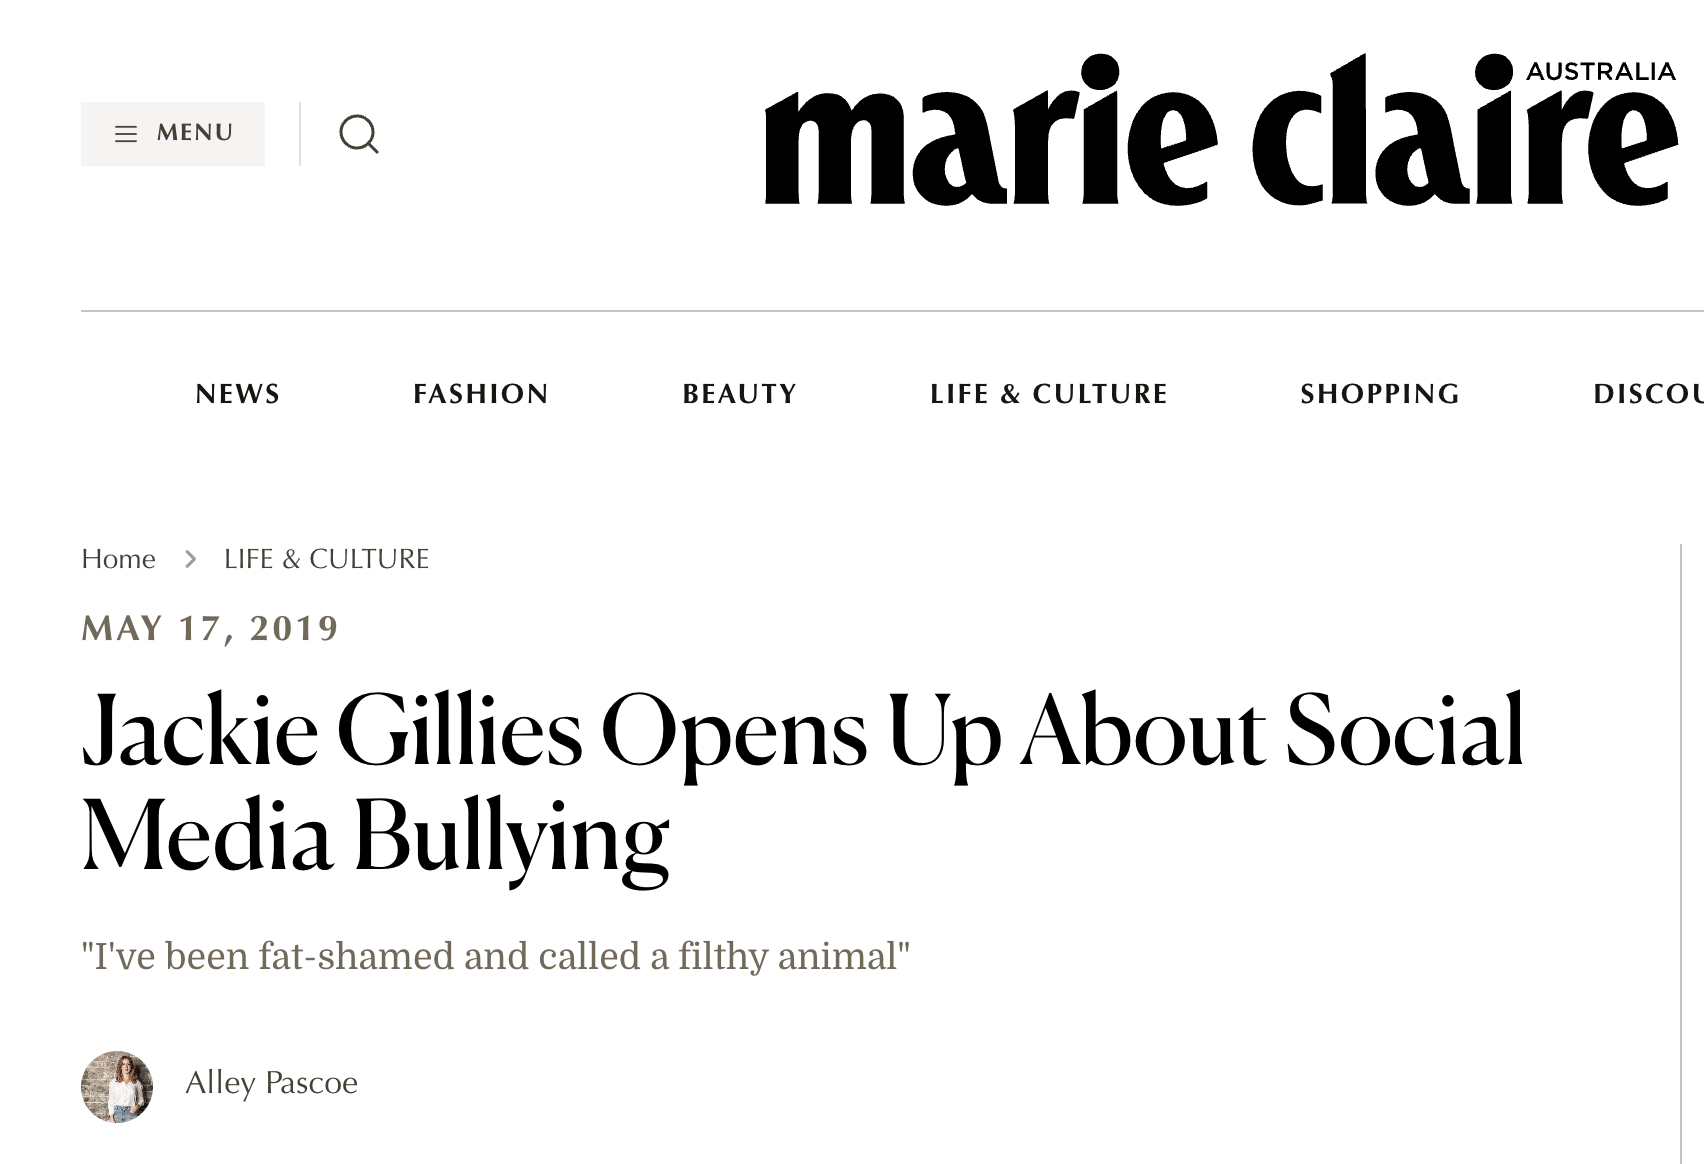Go to the NEWS section
This screenshot has width=1704, height=1164.
[238, 394]
